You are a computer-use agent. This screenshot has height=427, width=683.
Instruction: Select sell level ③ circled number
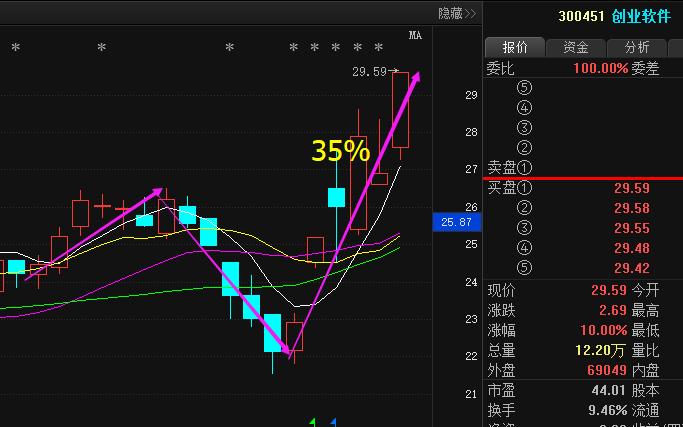coord(525,128)
